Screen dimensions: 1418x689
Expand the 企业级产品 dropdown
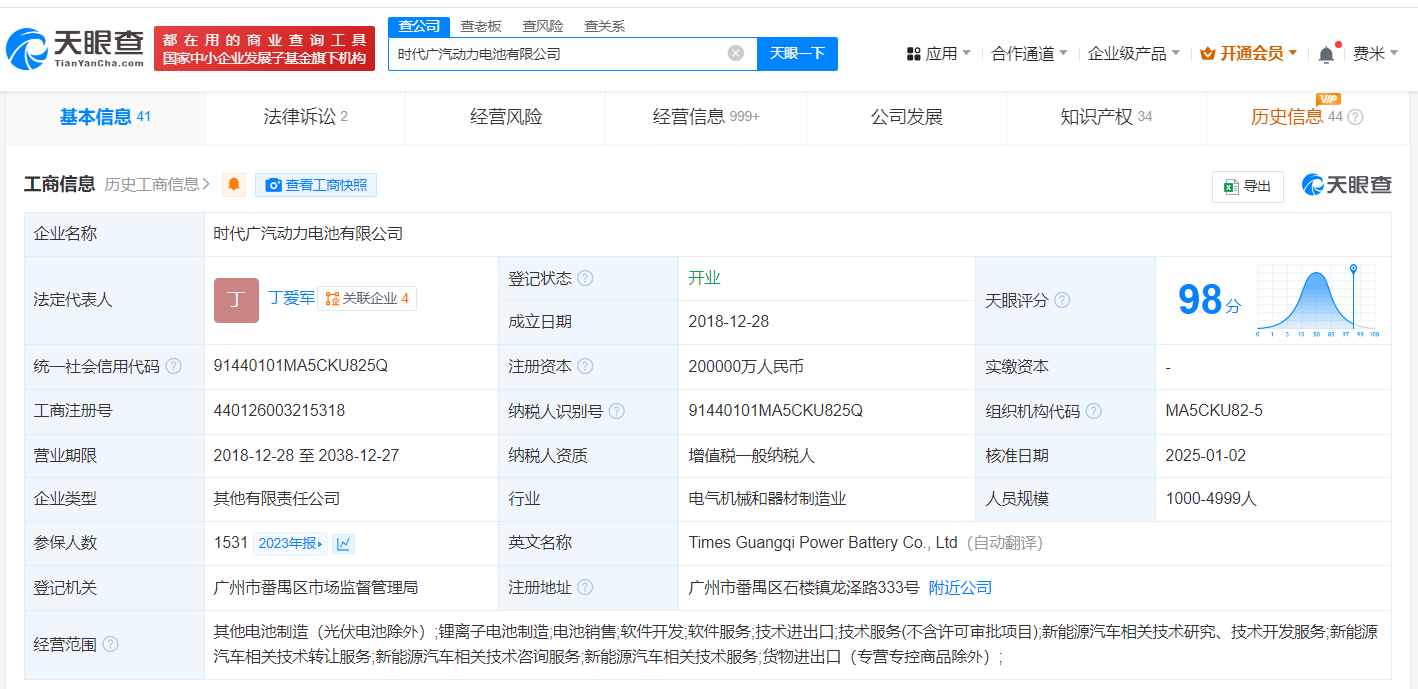pos(1133,53)
